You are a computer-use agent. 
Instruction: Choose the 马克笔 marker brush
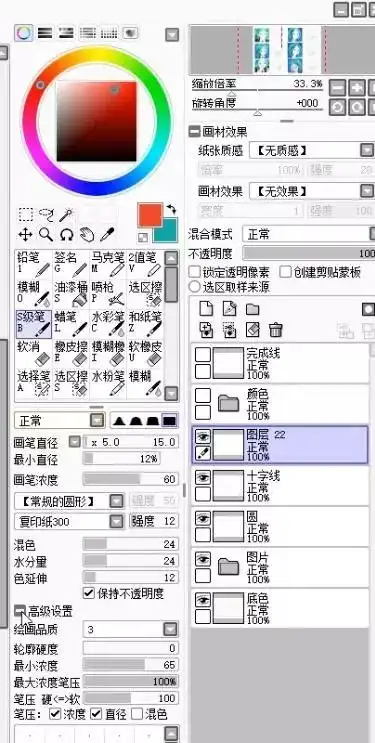pyautogui.click(x=108, y=264)
